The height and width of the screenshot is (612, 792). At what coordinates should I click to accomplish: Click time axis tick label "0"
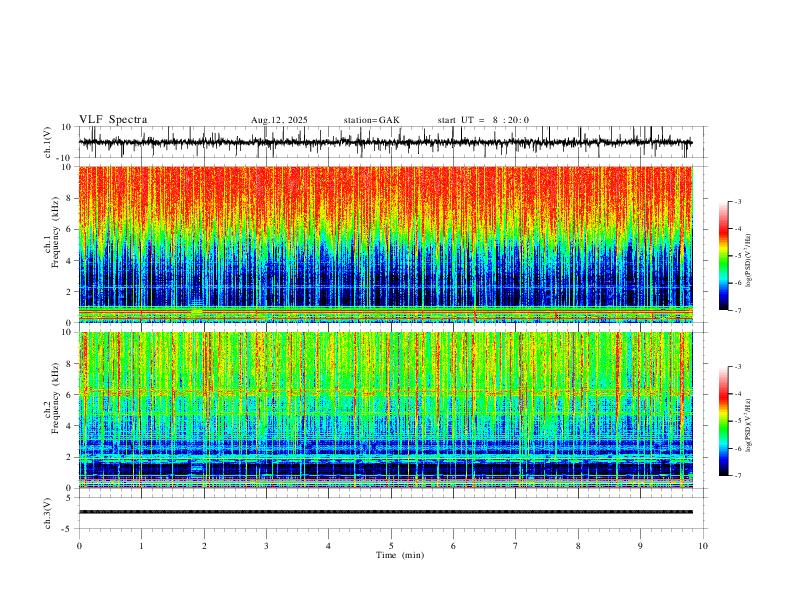point(79,546)
